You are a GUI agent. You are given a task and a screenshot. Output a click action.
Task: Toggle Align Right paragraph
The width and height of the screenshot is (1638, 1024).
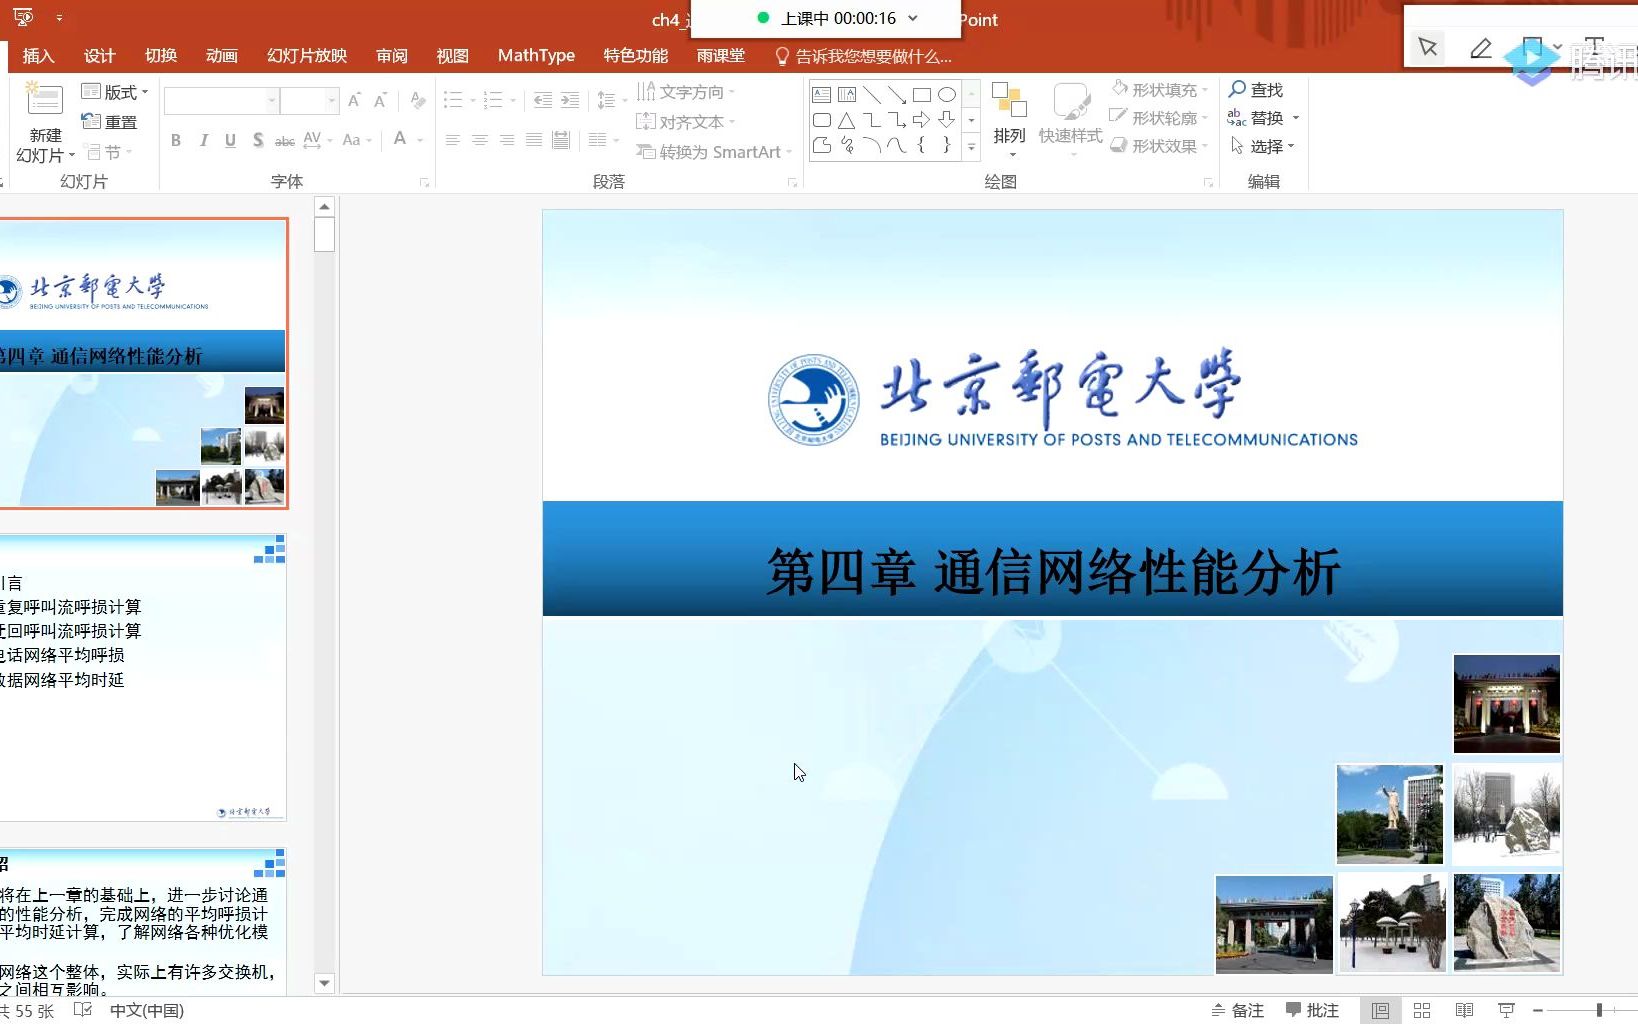point(507,140)
